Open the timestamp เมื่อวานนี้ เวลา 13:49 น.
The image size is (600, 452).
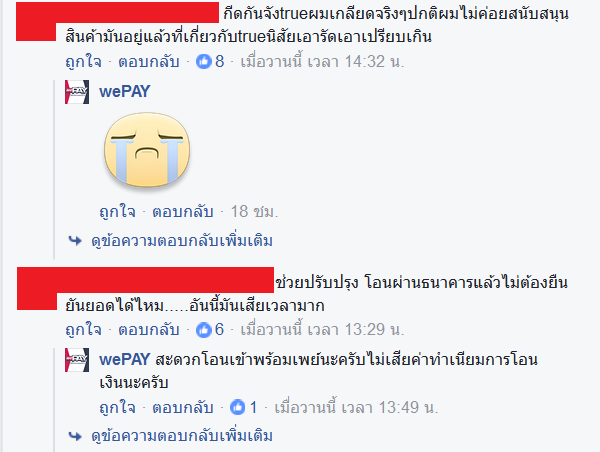coord(356,408)
